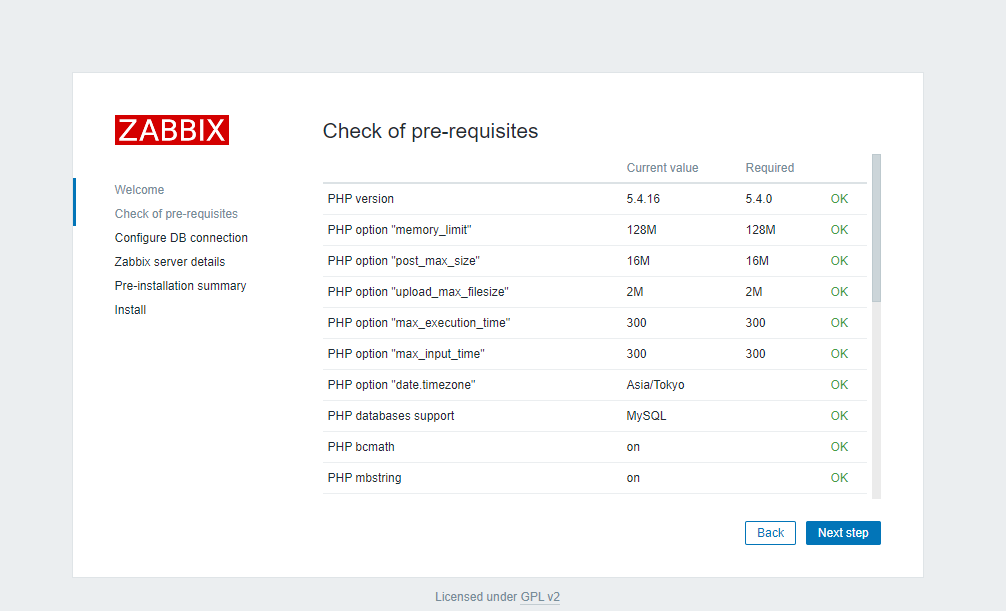Select Pre-installation summary step
Viewport: 1006px width, 611px height.
tap(180, 286)
